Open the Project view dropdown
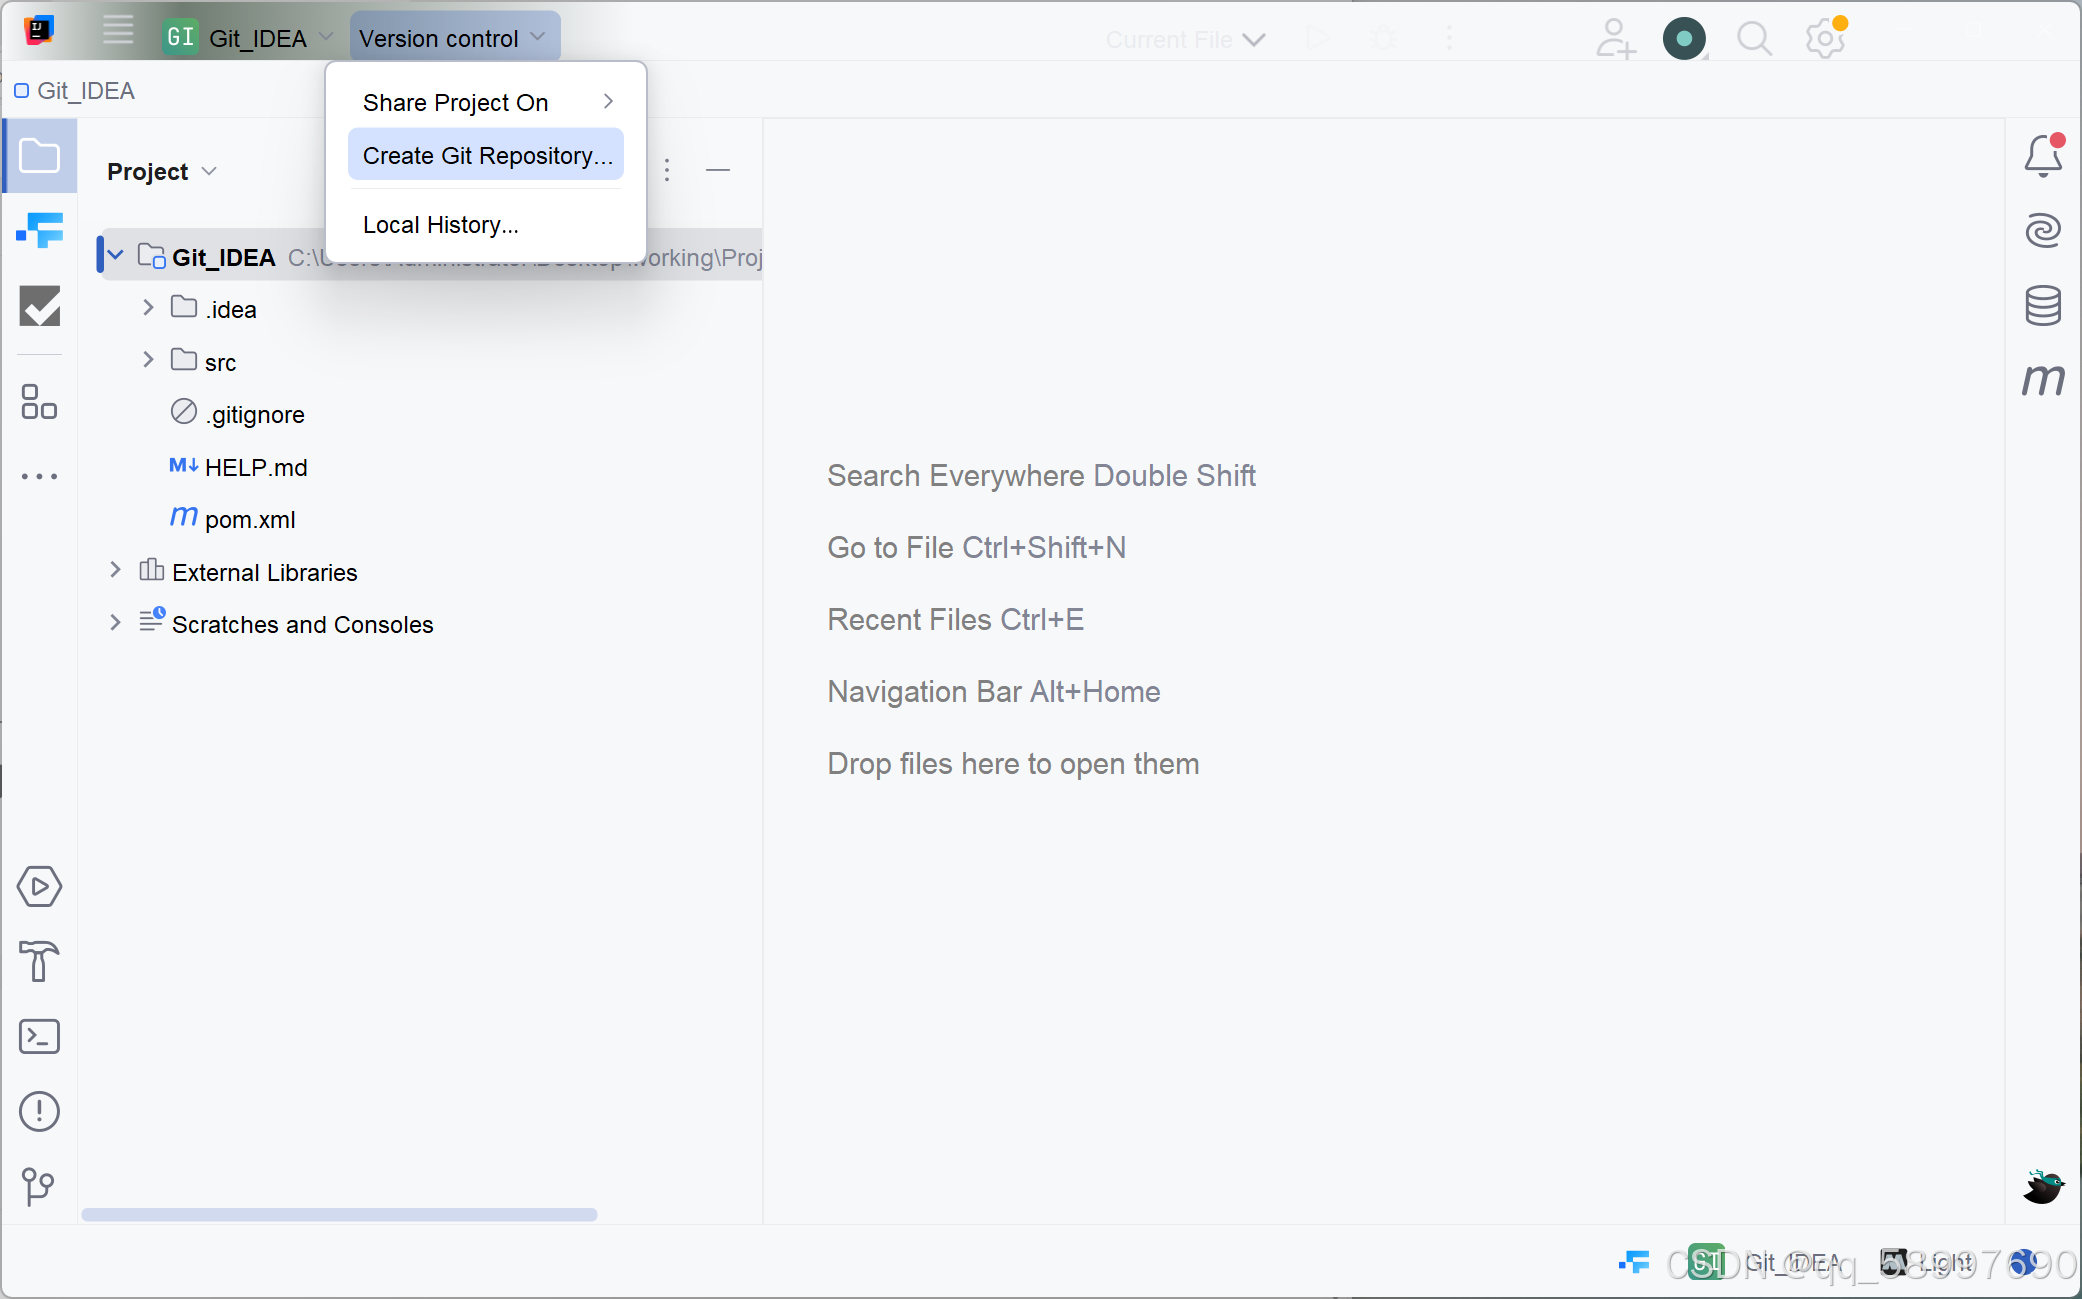 [x=162, y=172]
